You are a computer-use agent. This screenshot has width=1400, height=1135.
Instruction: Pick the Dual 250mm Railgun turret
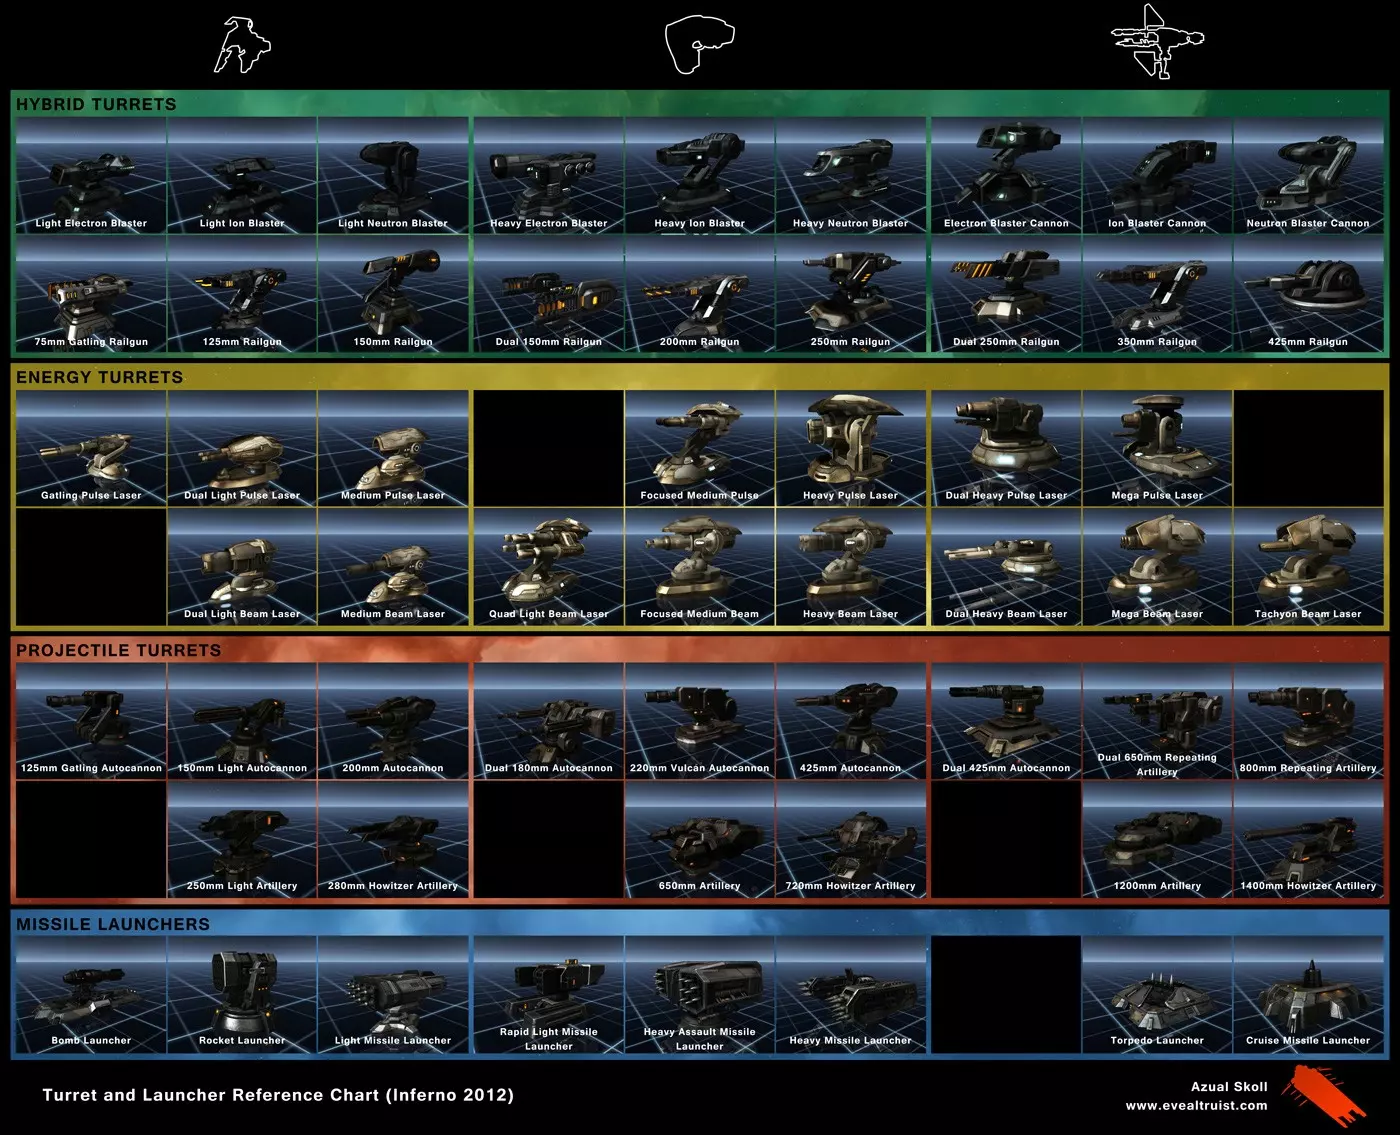tap(1006, 294)
